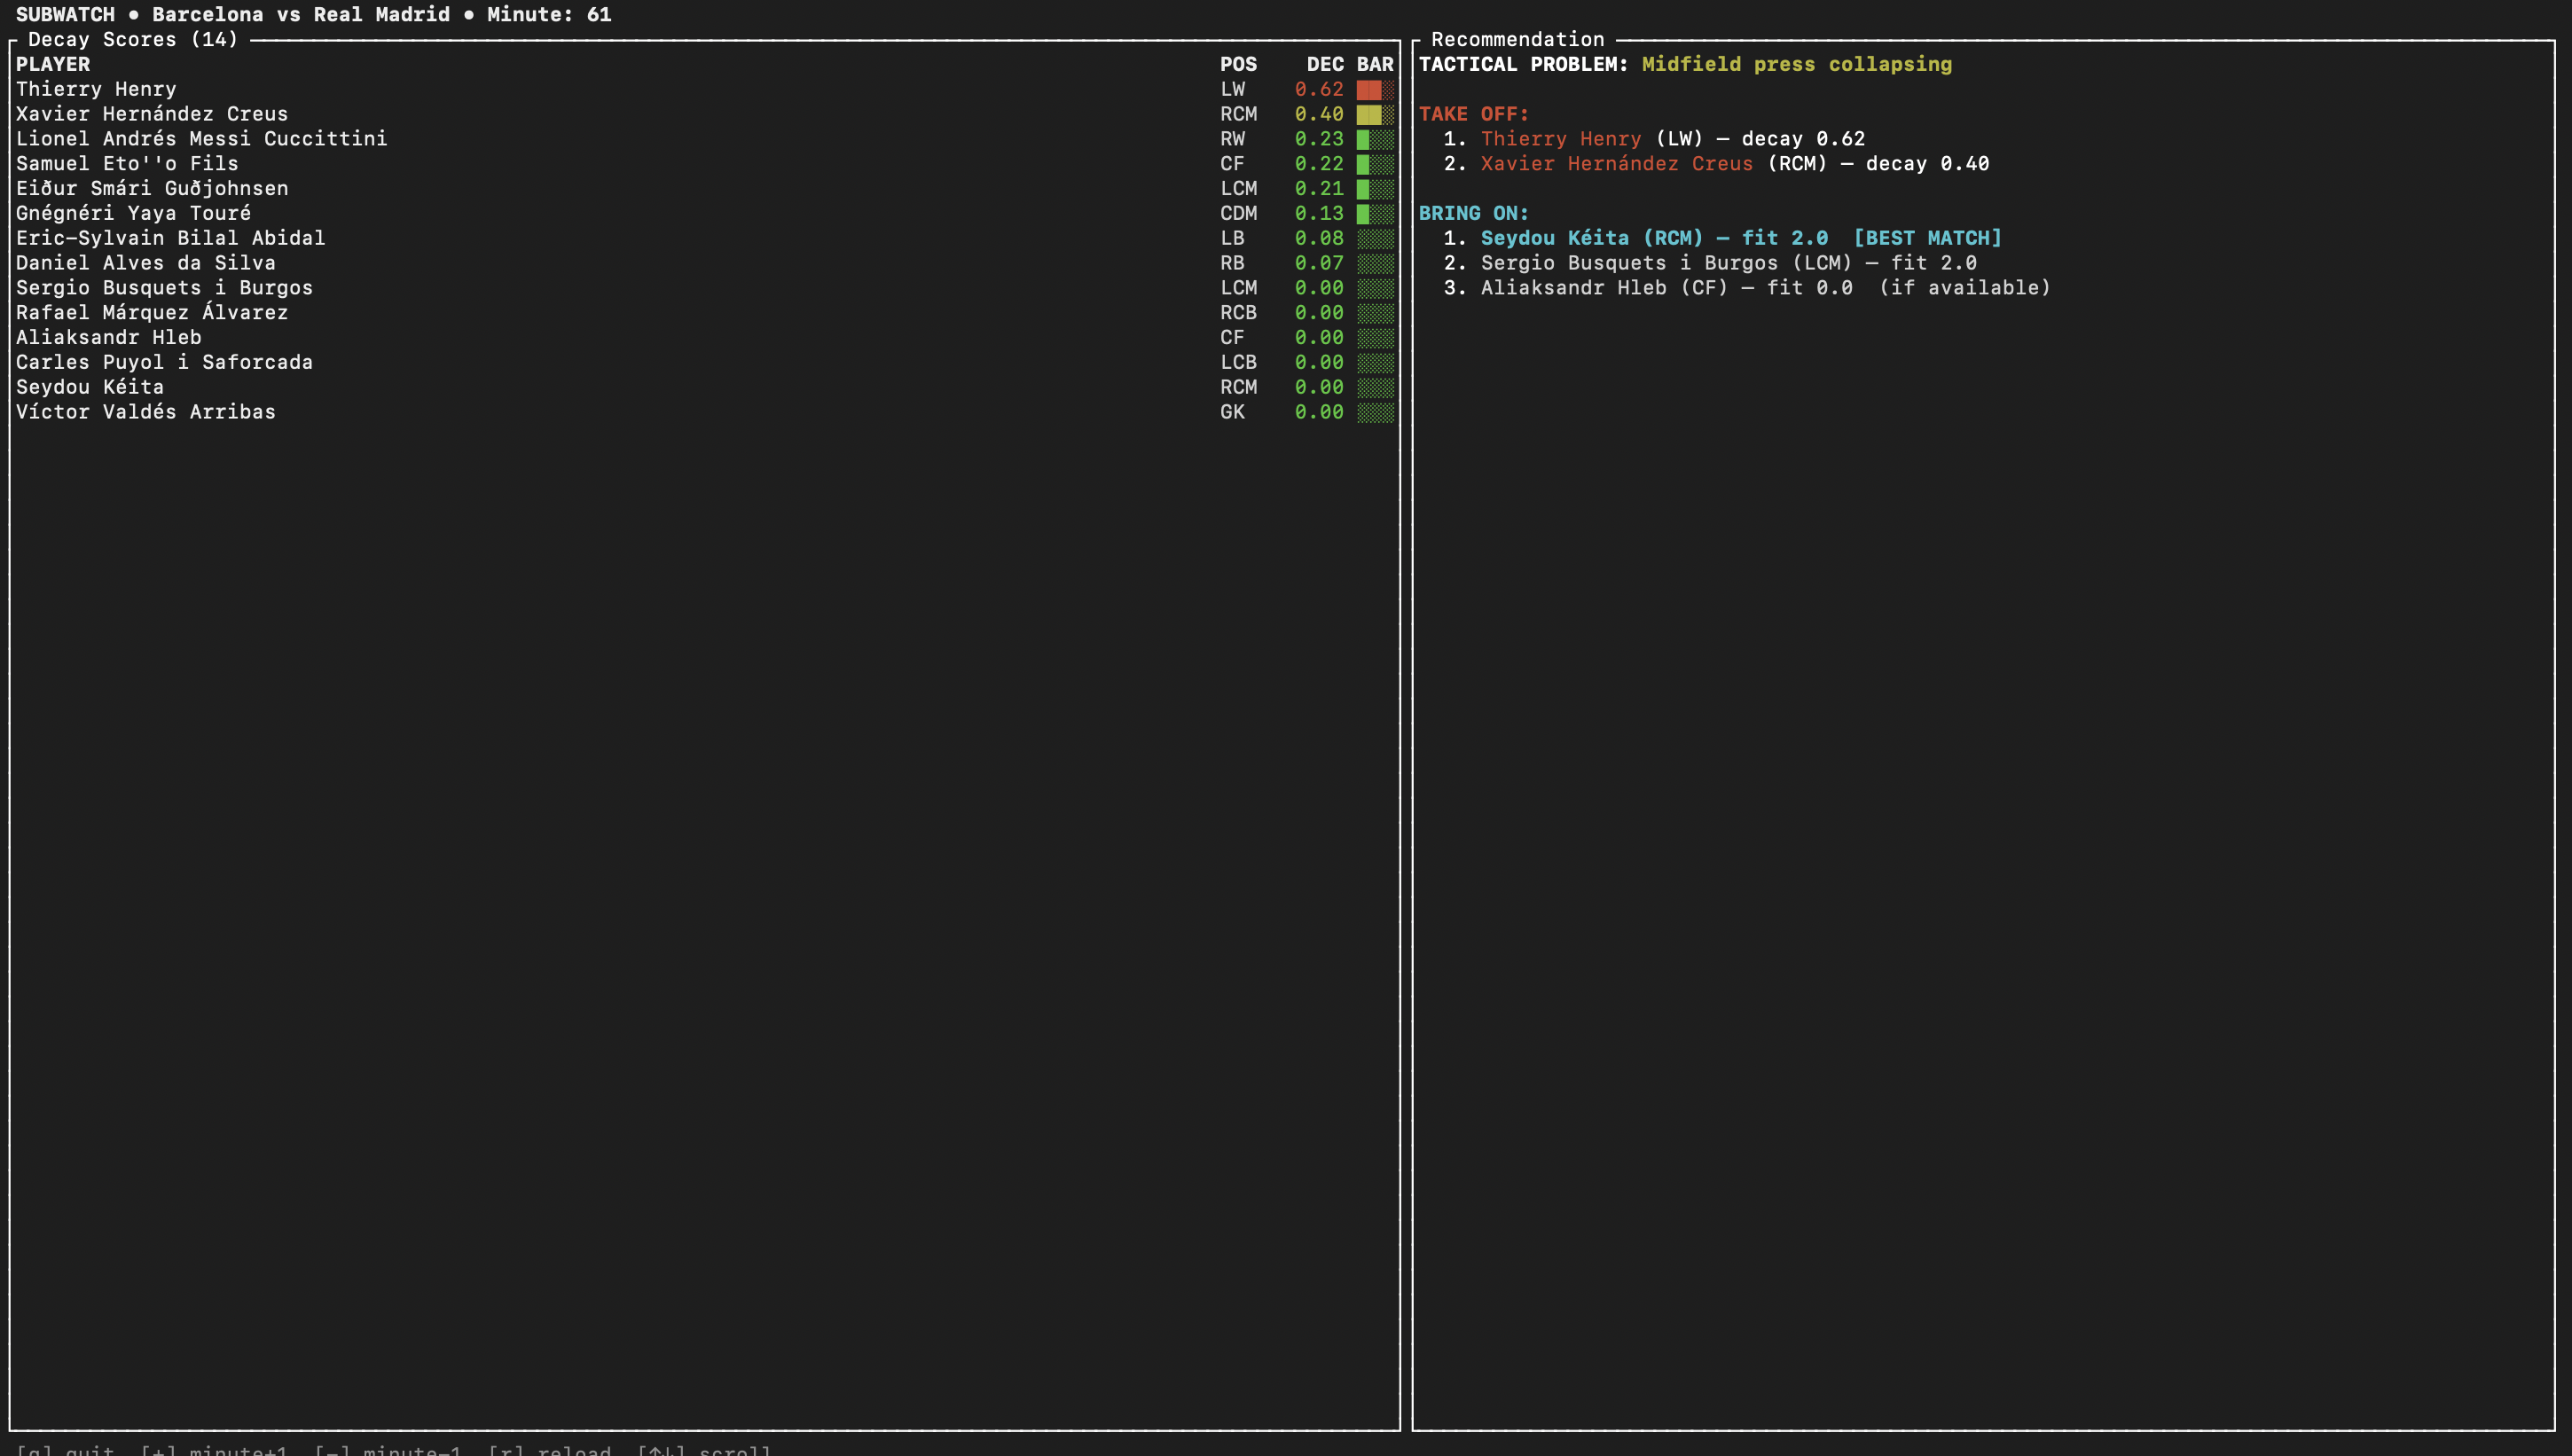Click the Carles Puyol i Saforcada row

pyautogui.click(x=704, y=362)
